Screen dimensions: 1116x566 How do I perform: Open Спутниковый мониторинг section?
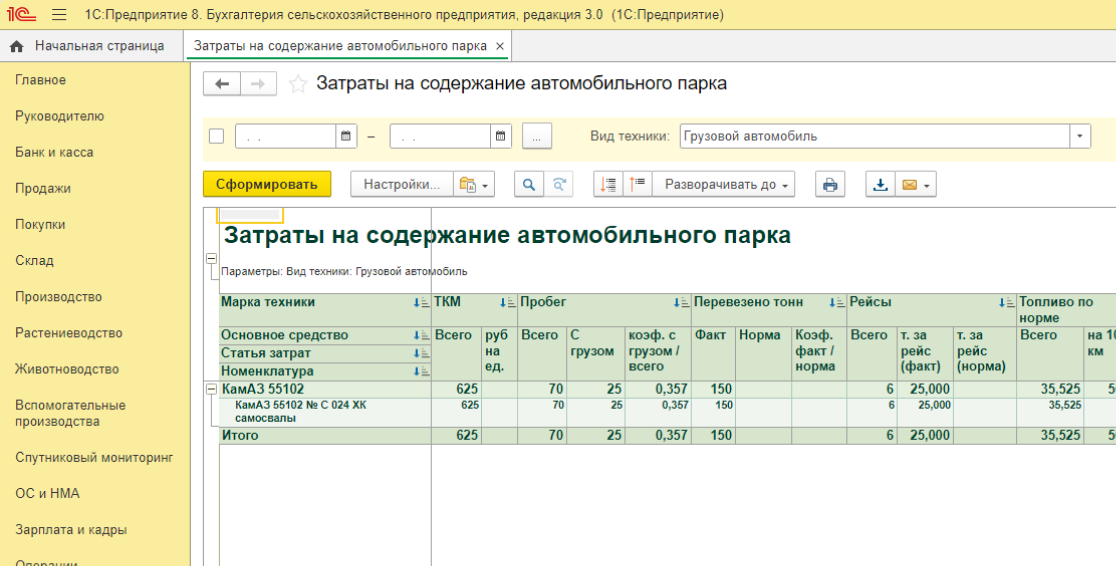point(94,458)
